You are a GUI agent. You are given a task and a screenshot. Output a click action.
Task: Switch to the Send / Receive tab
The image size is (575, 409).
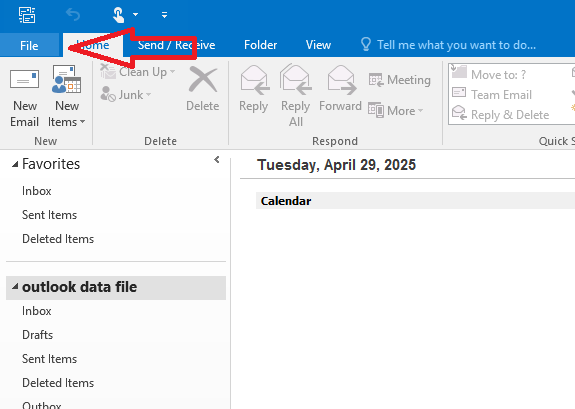176,45
